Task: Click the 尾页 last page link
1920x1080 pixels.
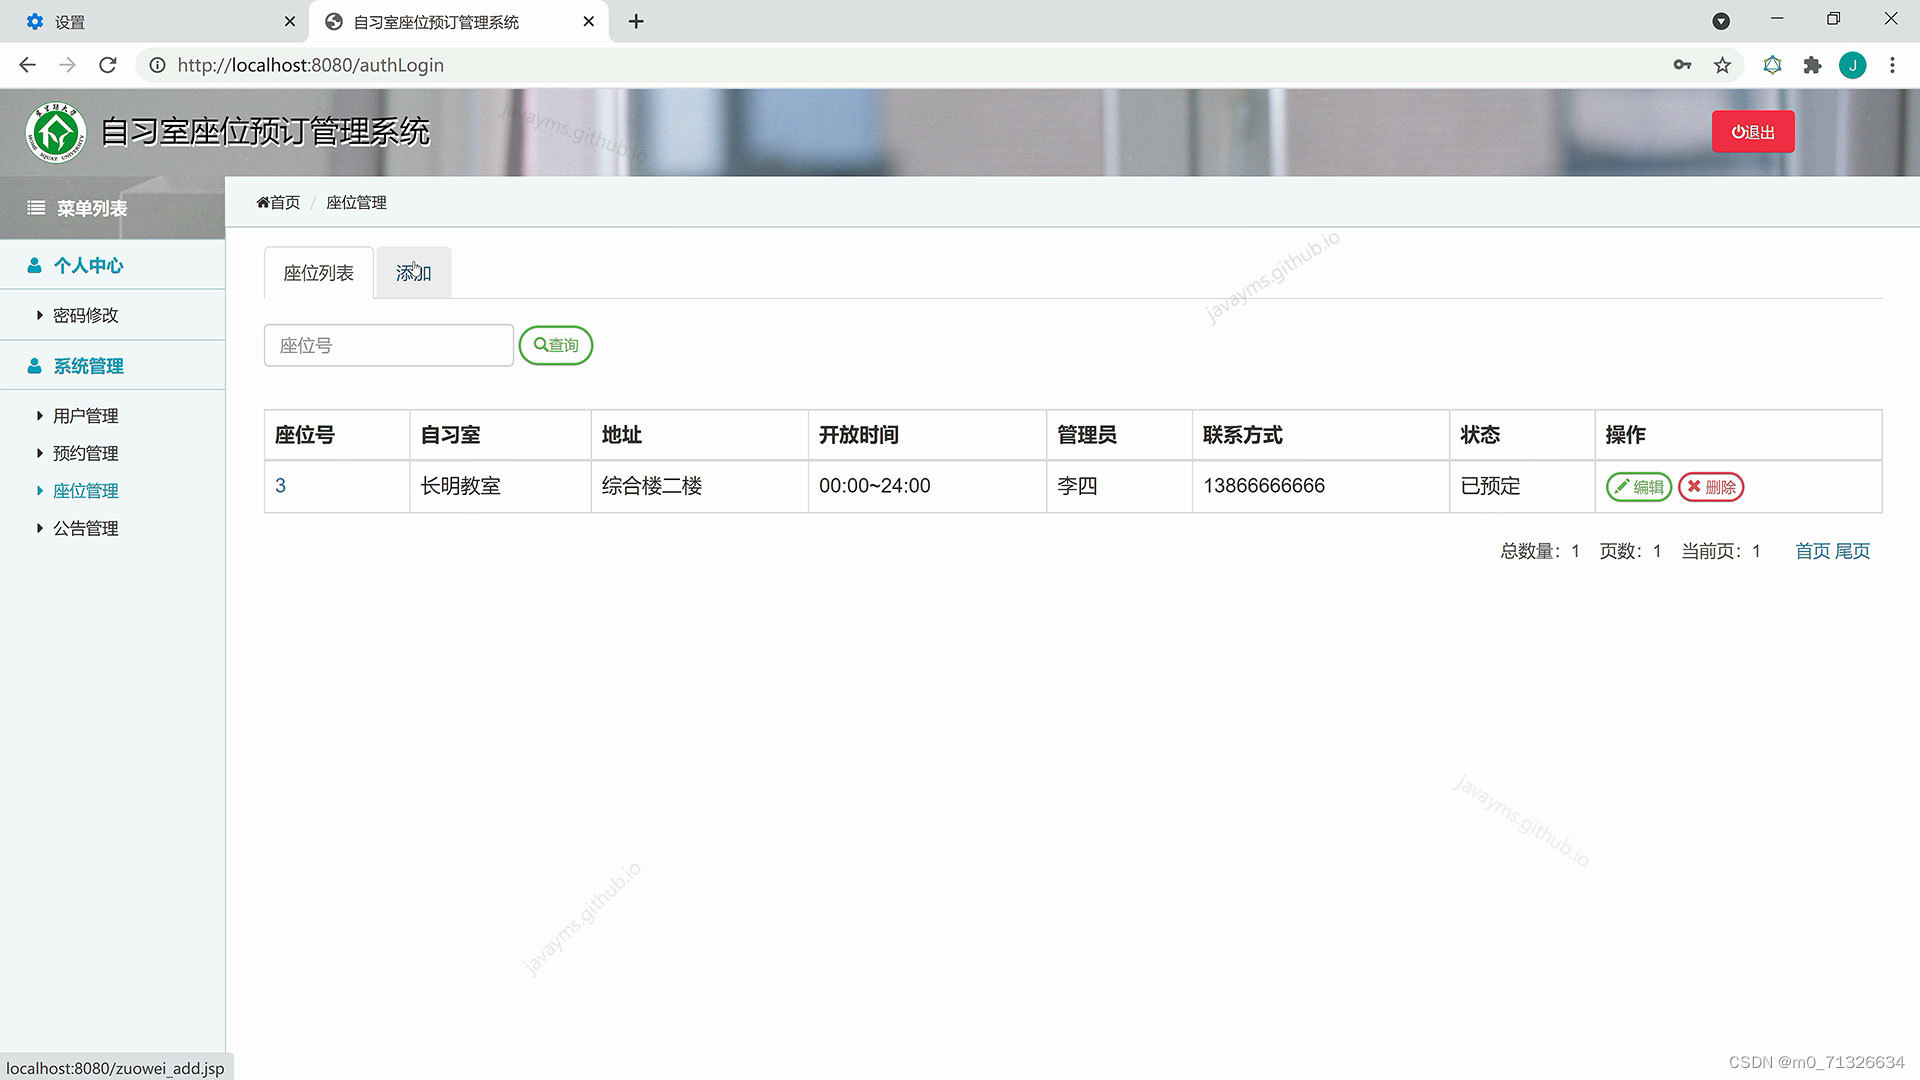Action: point(1854,551)
